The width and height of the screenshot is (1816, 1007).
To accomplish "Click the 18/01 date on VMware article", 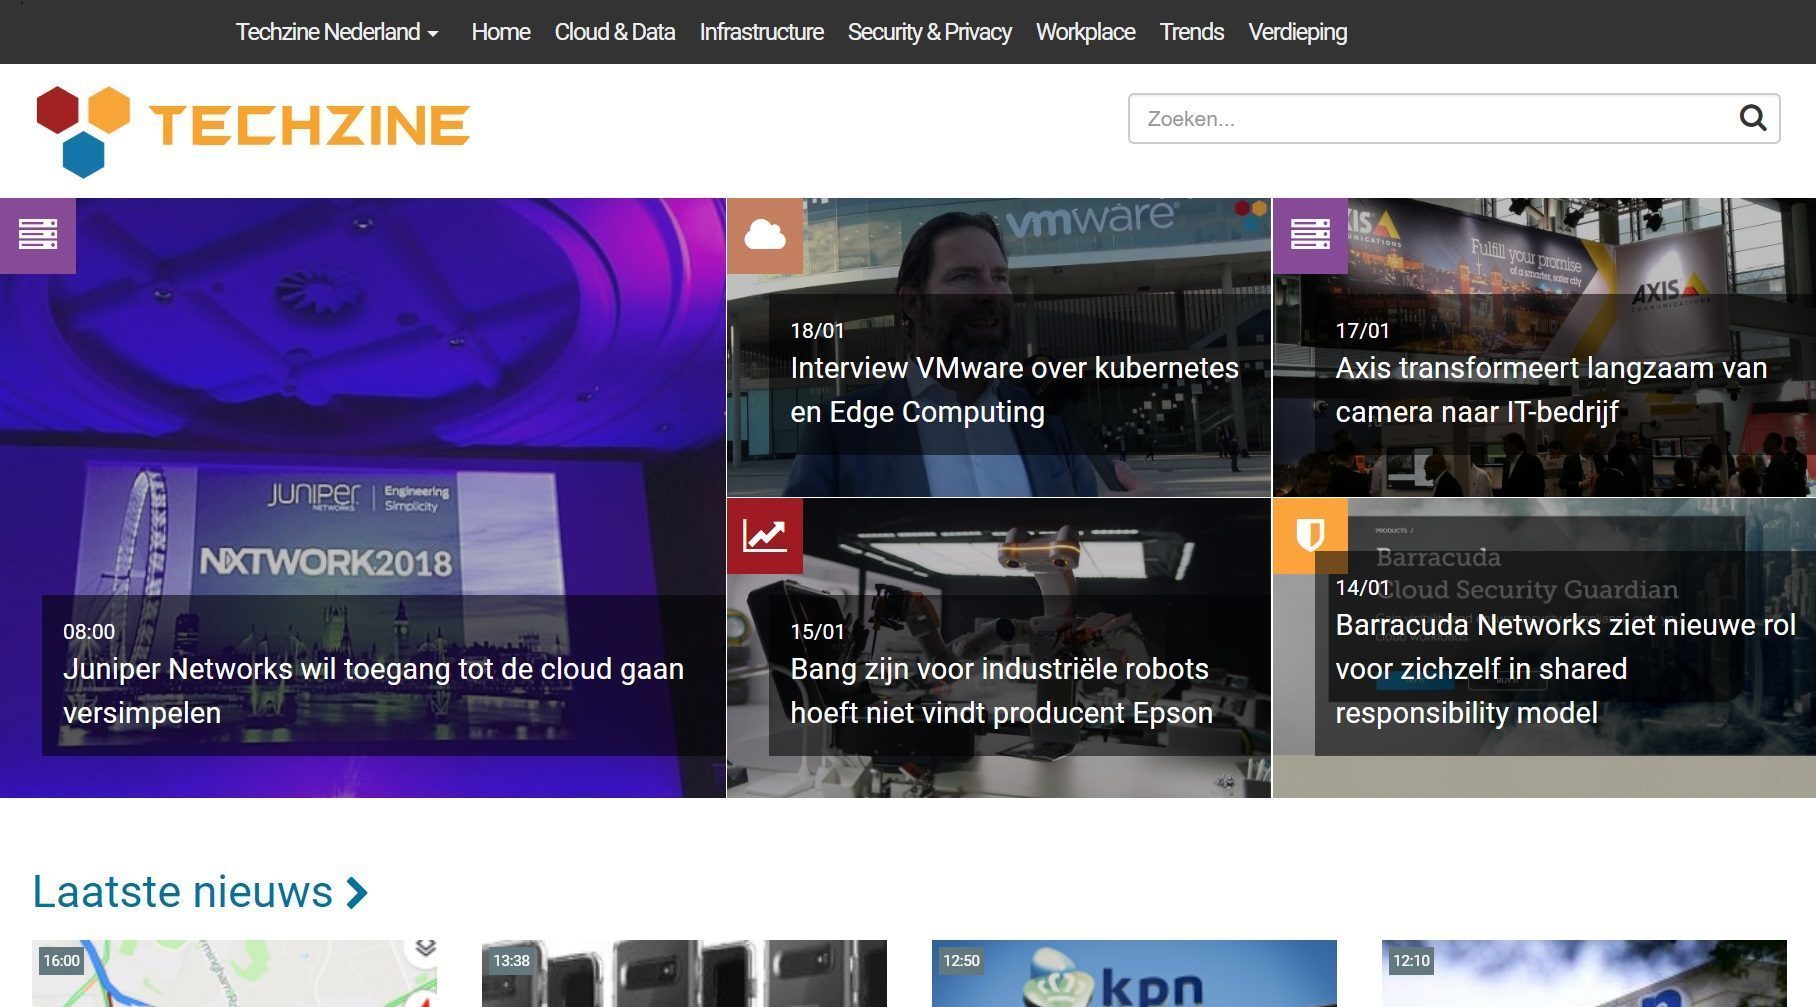I will click(817, 331).
